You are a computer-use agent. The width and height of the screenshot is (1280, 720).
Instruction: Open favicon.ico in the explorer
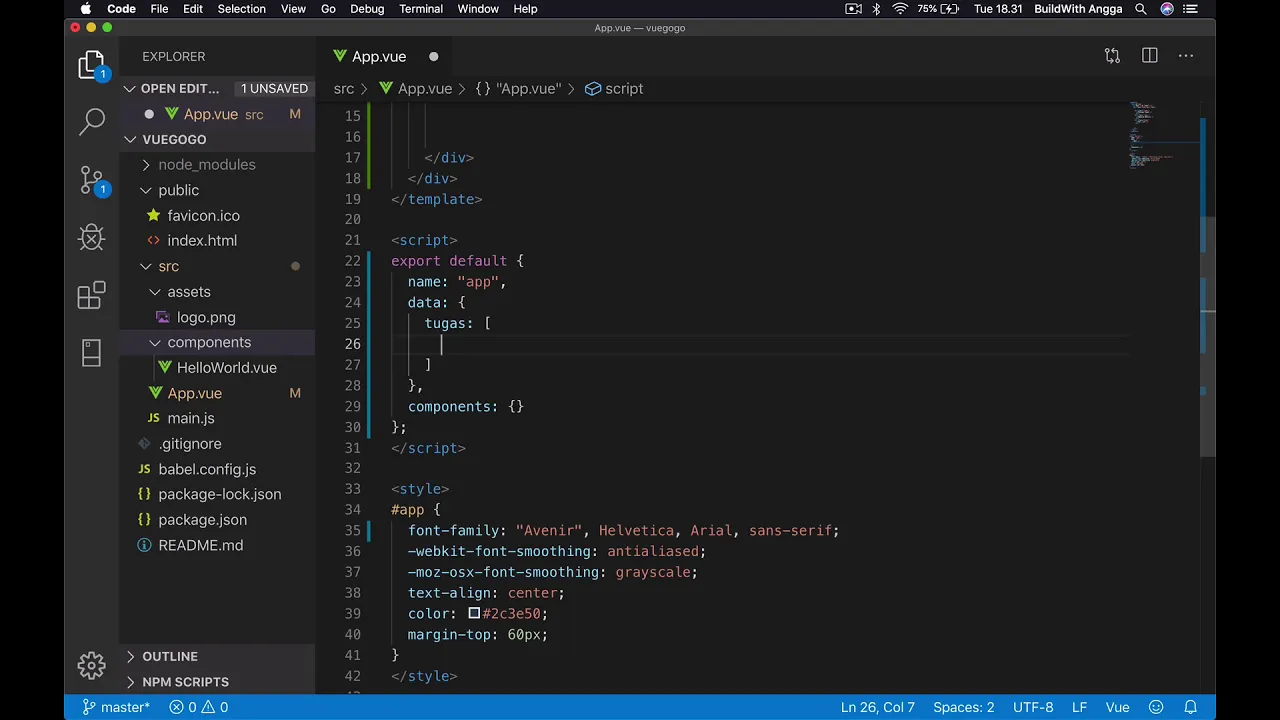point(203,215)
